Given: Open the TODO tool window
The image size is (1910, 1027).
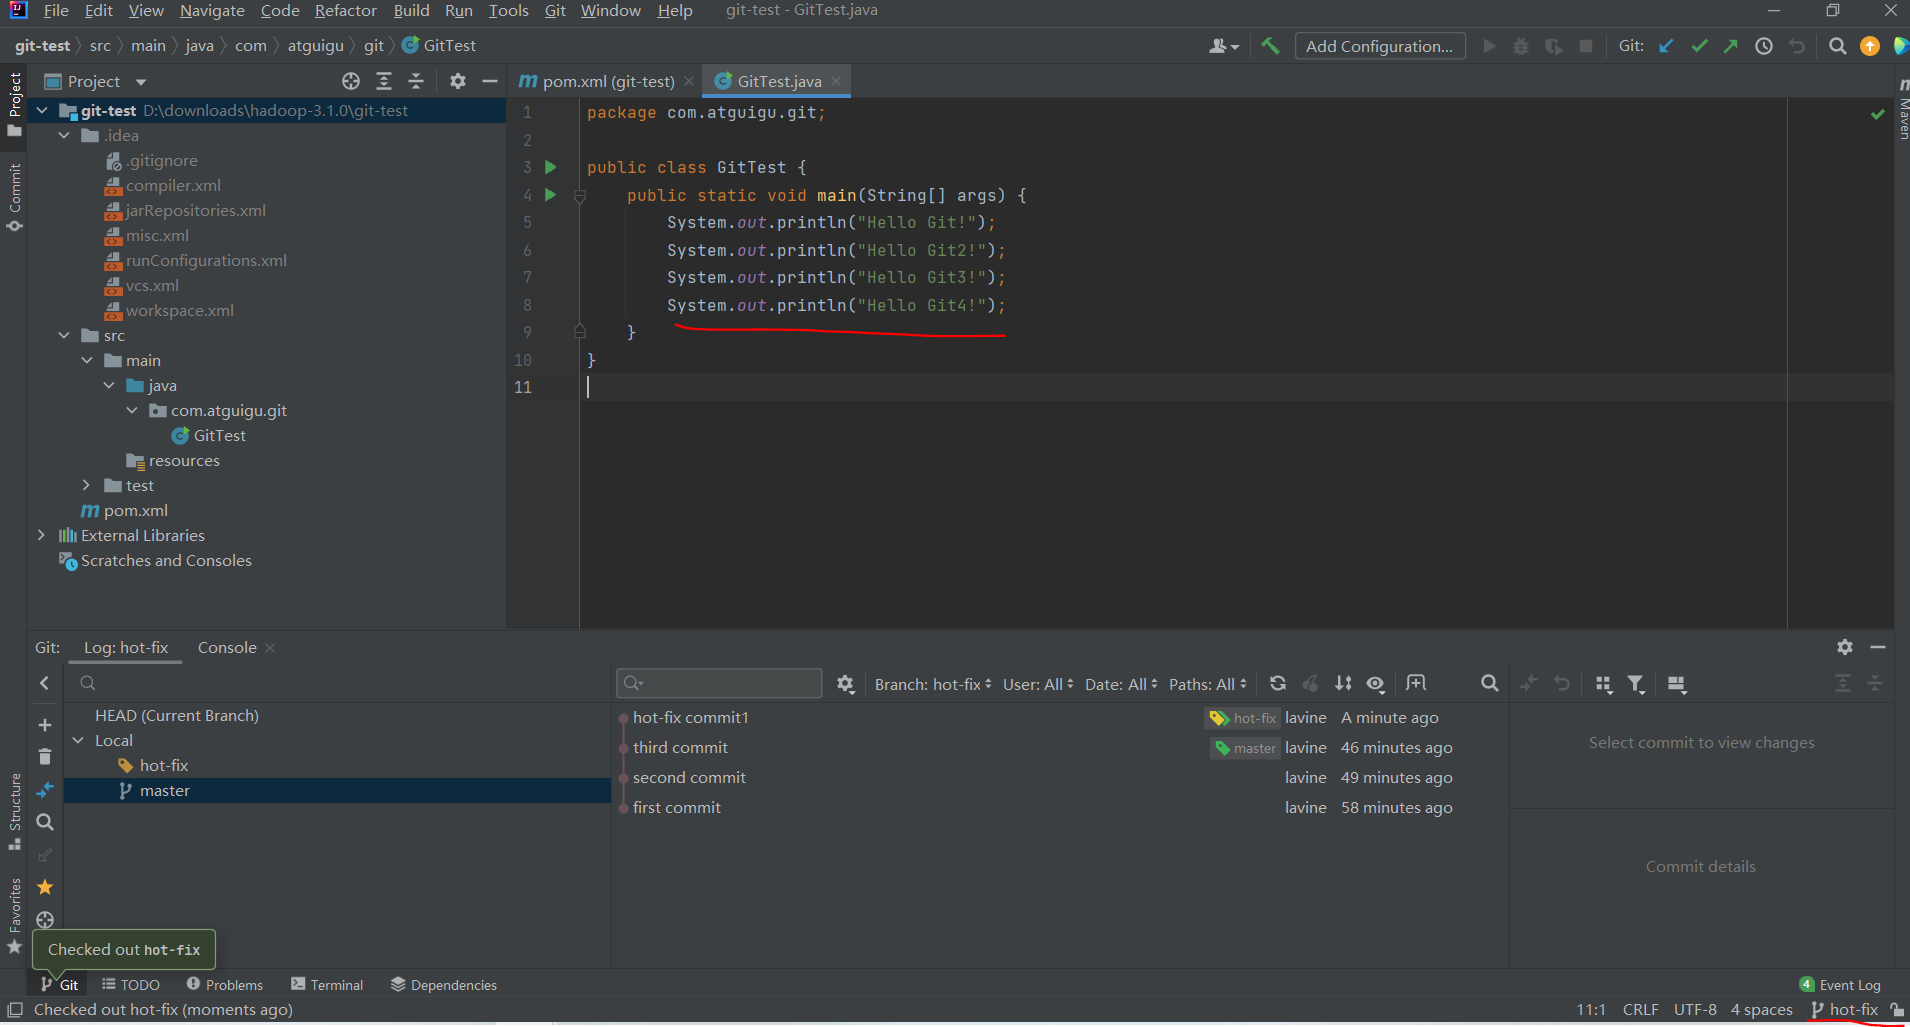Looking at the screenshot, I should point(131,985).
